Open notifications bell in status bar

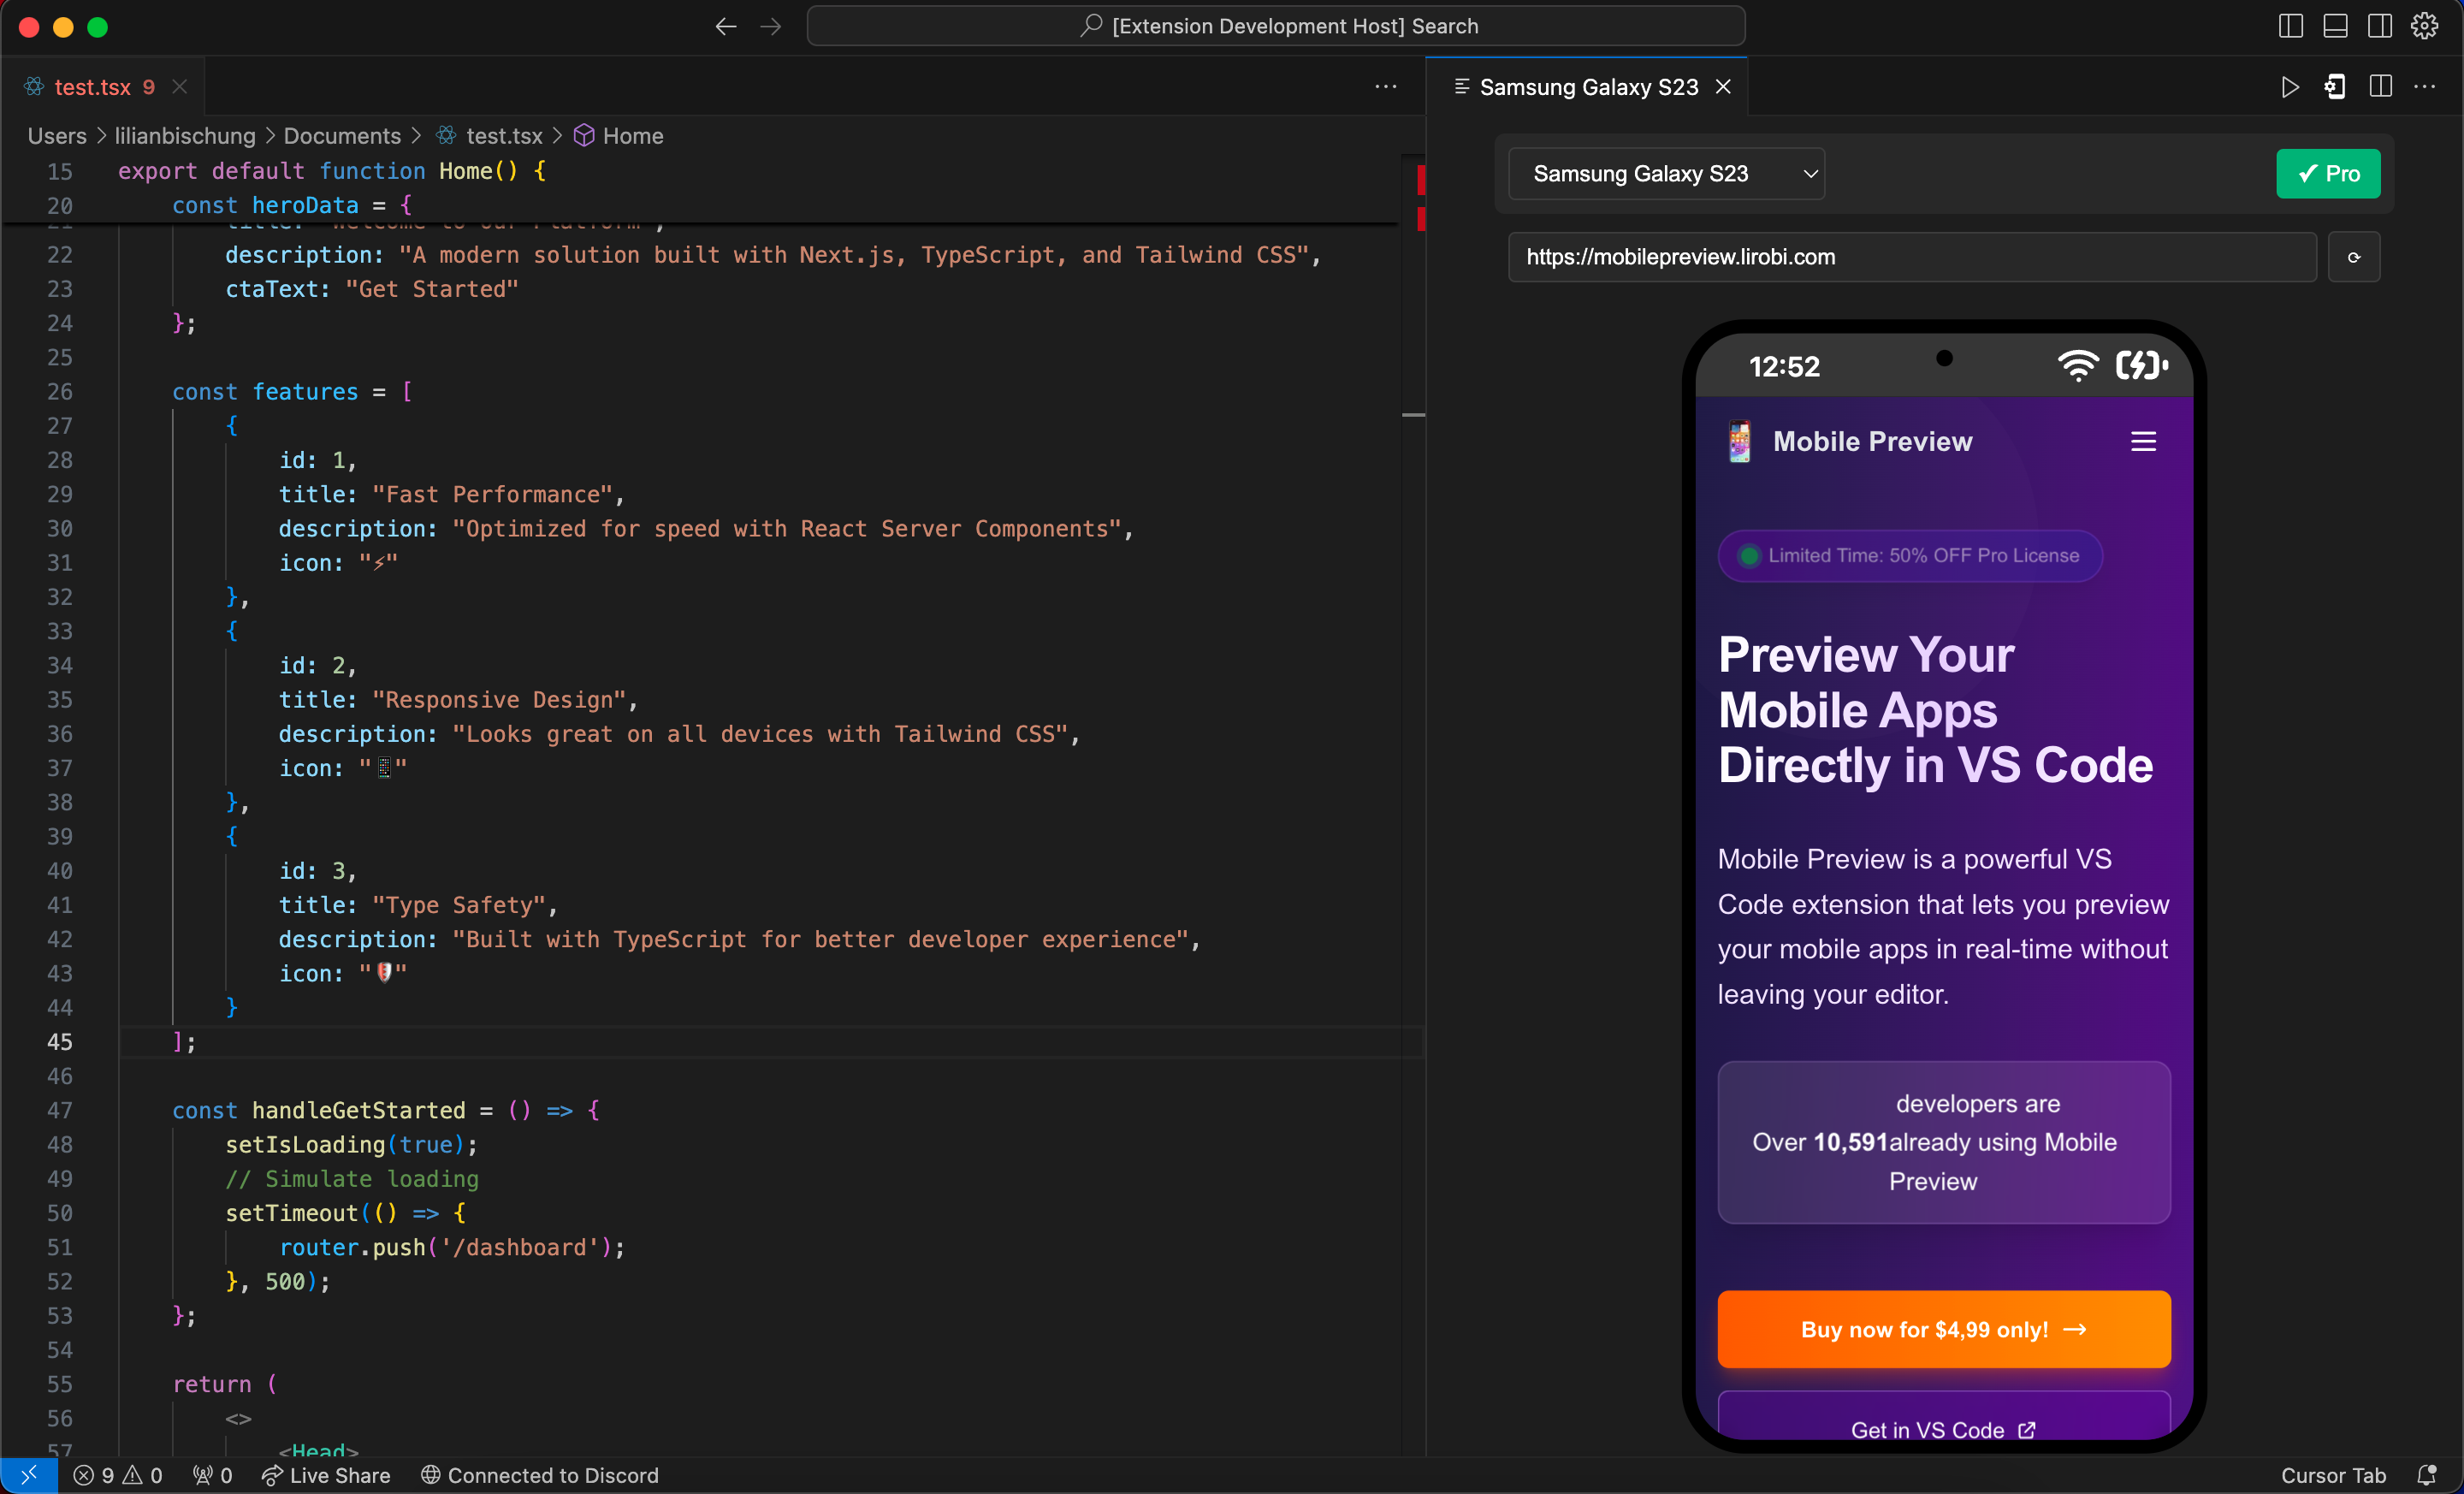[2426, 1475]
